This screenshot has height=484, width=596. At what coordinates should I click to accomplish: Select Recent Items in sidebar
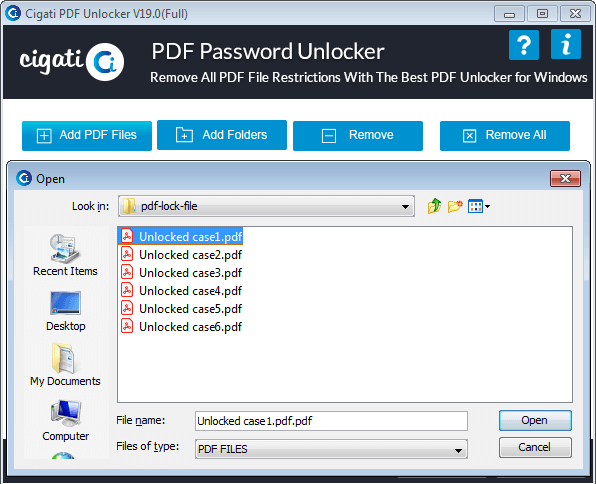(x=65, y=255)
